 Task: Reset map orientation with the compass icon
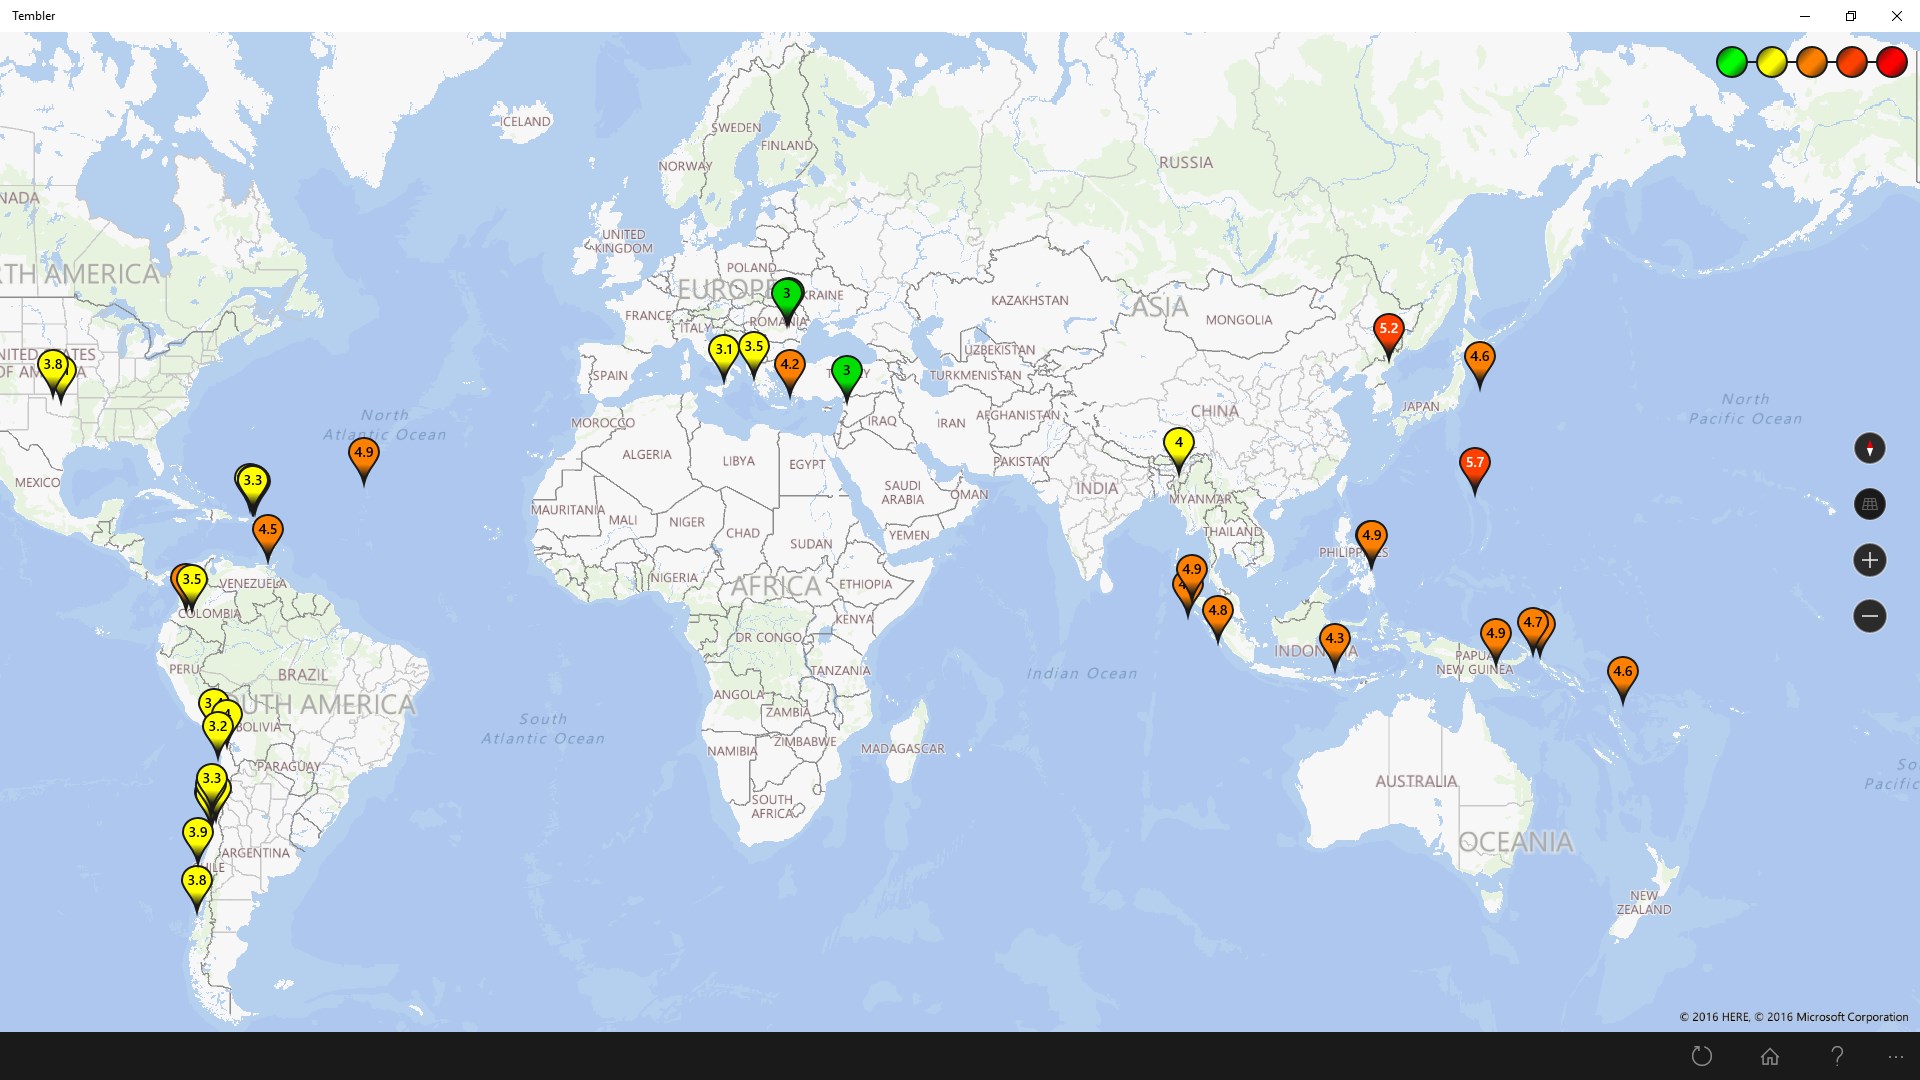[x=1871, y=448]
